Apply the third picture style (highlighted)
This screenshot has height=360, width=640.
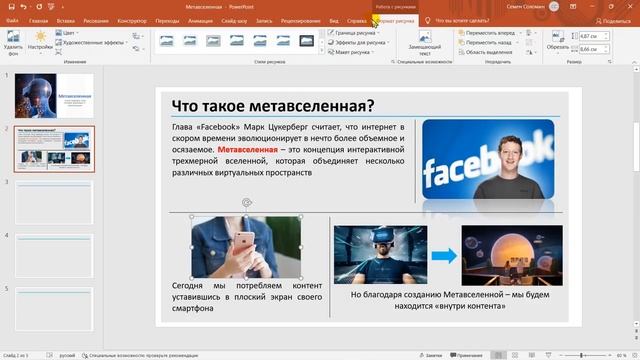(x=213, y=40)
